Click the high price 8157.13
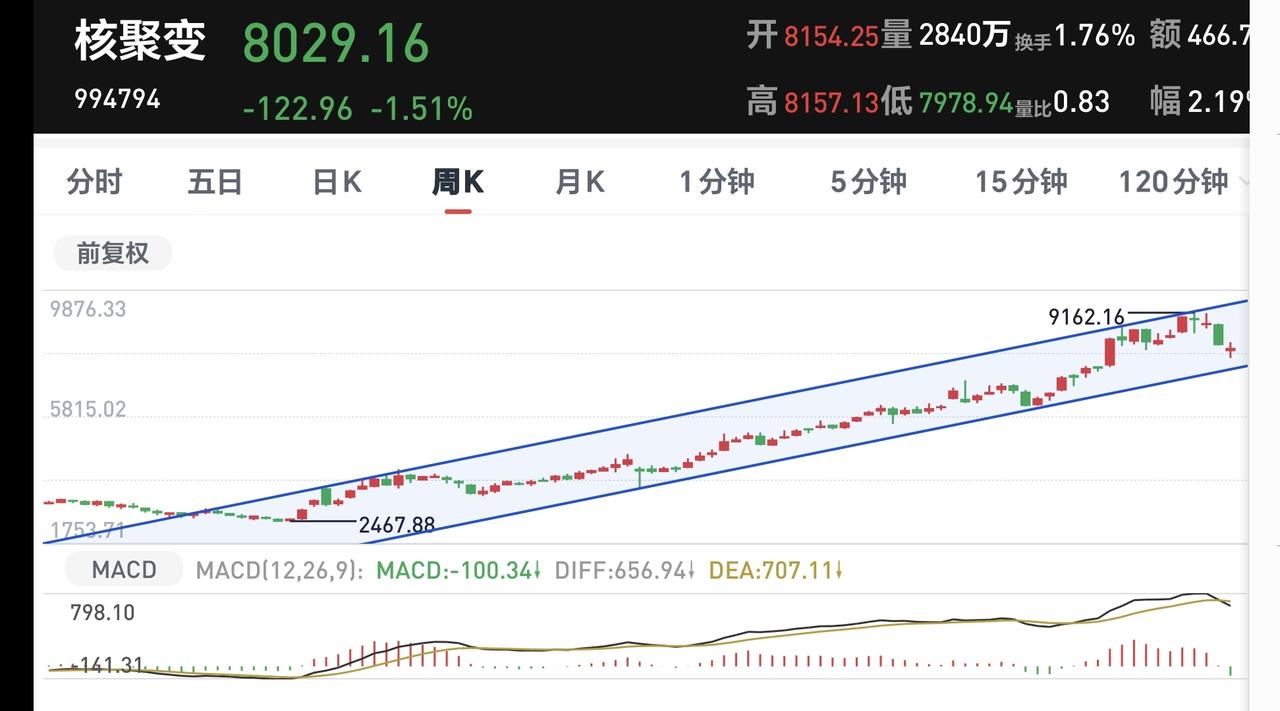Screen dimensions: 1280x711 (x=831, y=101)
